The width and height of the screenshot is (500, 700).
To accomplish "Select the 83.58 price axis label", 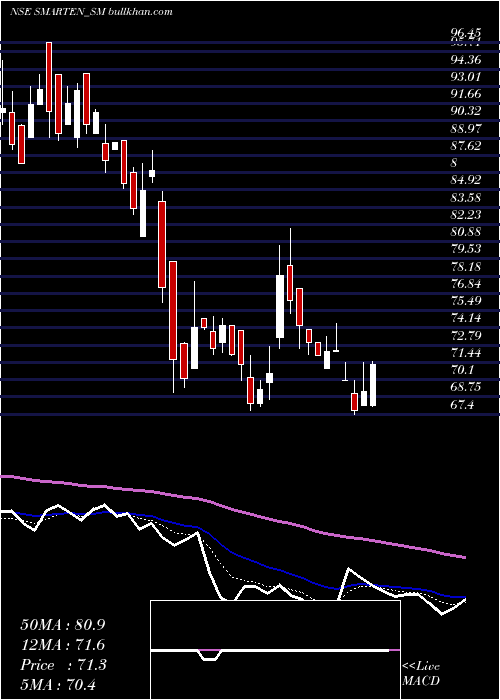I will [466, 197].
